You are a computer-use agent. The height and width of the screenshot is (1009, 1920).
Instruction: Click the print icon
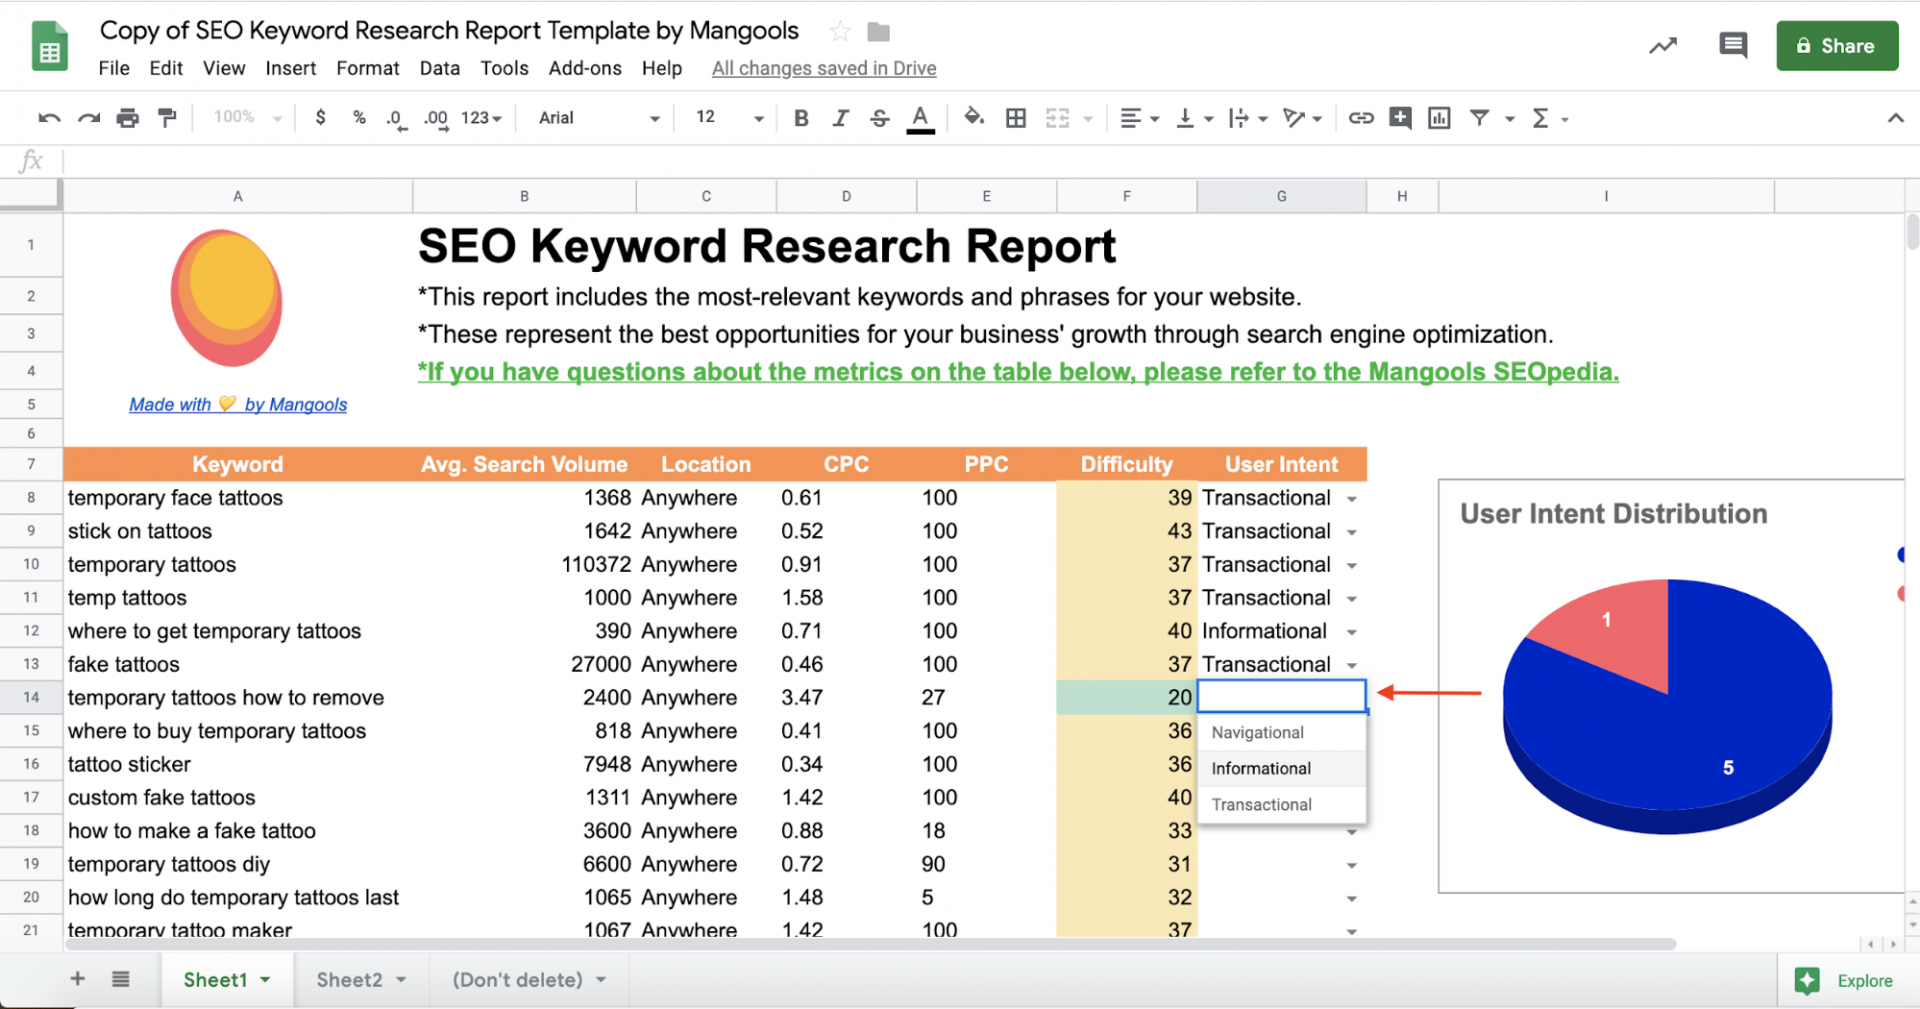tap(128, 118)
